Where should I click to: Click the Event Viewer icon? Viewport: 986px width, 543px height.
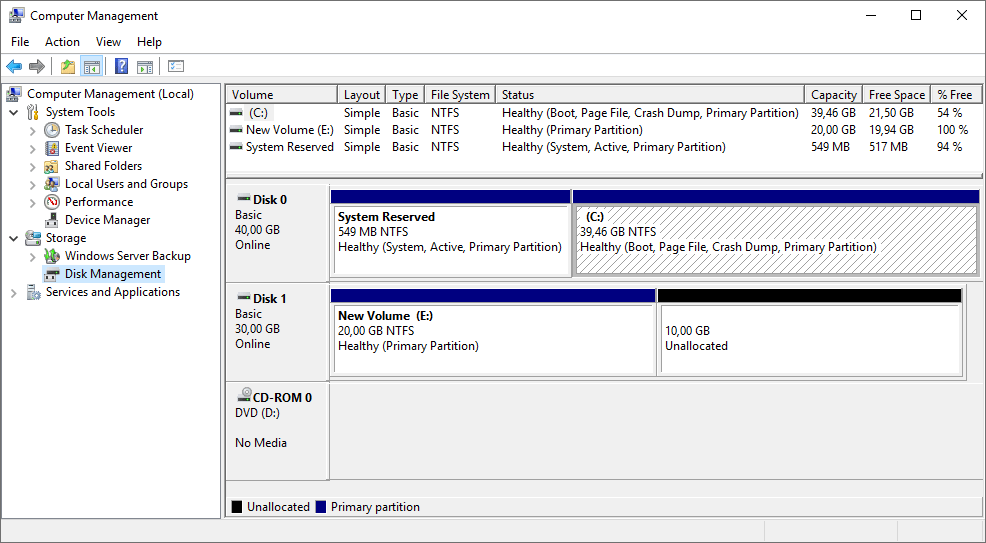tap(52, 148)
